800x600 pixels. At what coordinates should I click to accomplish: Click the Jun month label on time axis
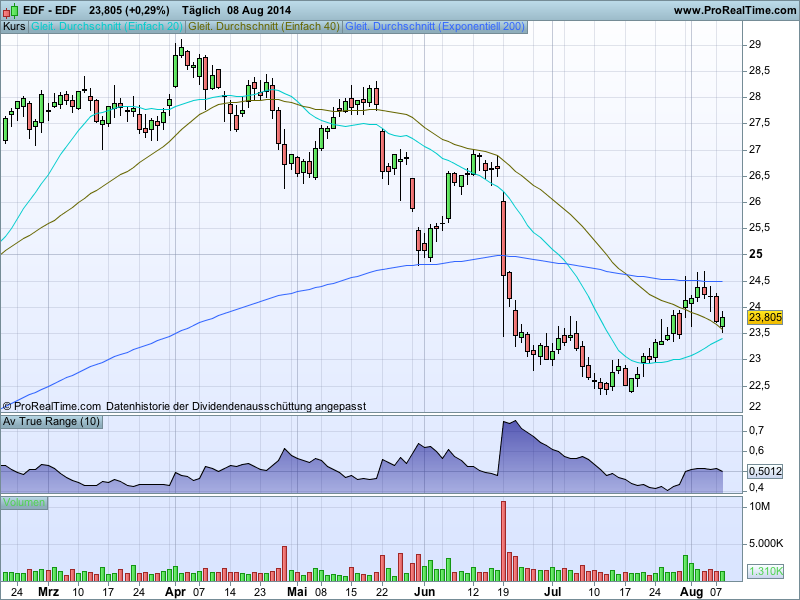pyautogui.click(x=424, y=592)
